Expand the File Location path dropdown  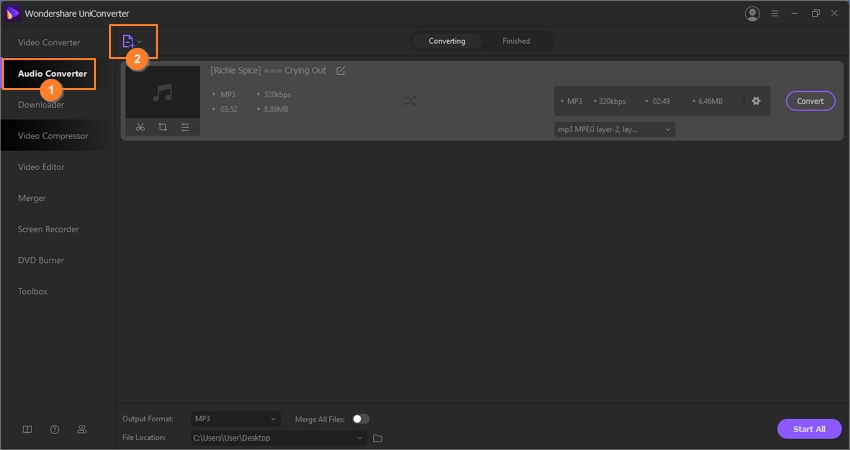[279, 438]
